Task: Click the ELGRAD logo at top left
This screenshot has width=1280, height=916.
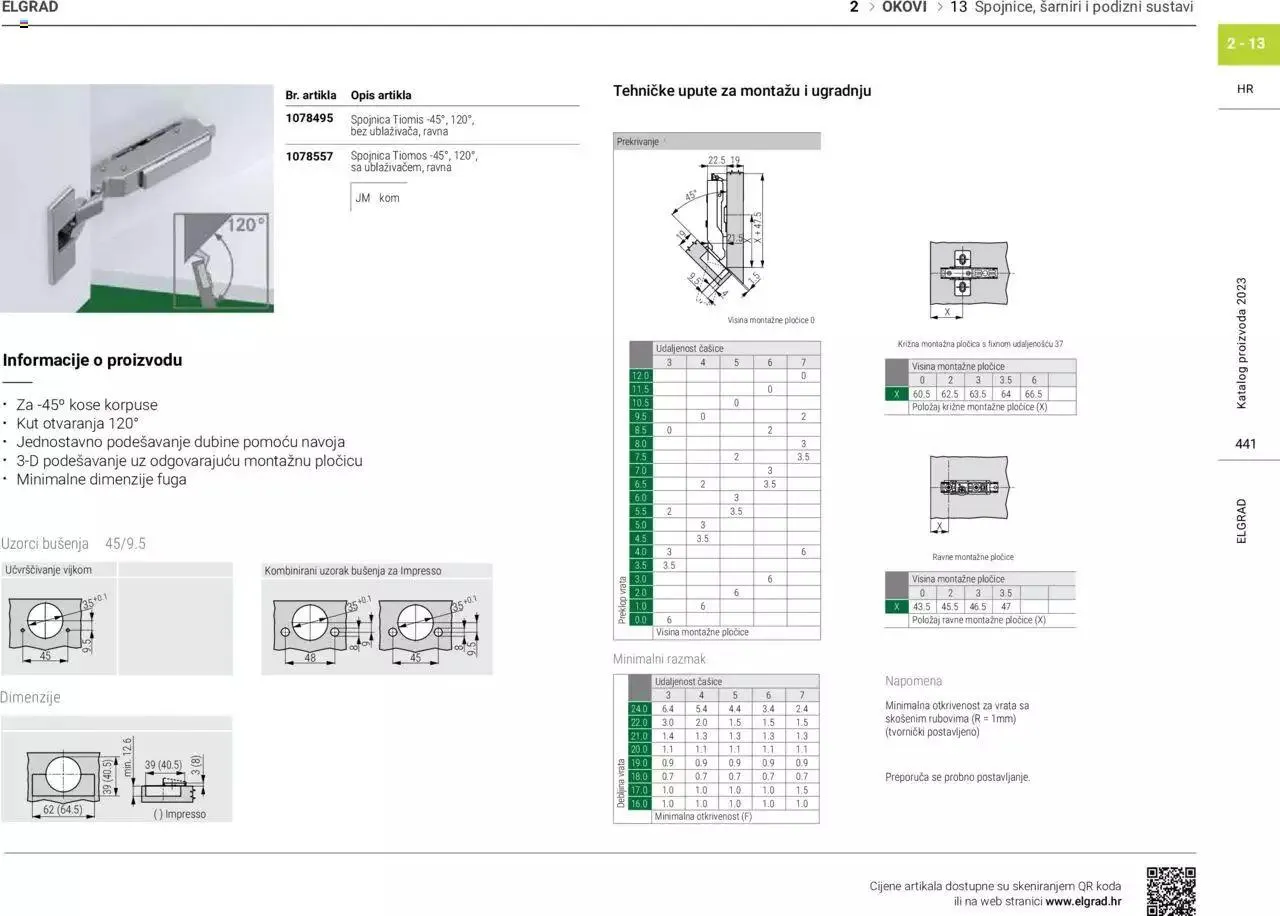Action: (30, 7)
